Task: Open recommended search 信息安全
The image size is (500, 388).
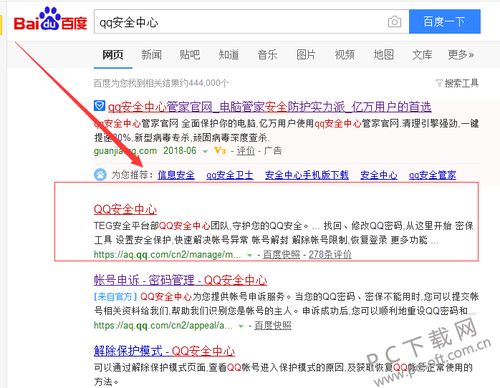Action: tap(176, 175)
